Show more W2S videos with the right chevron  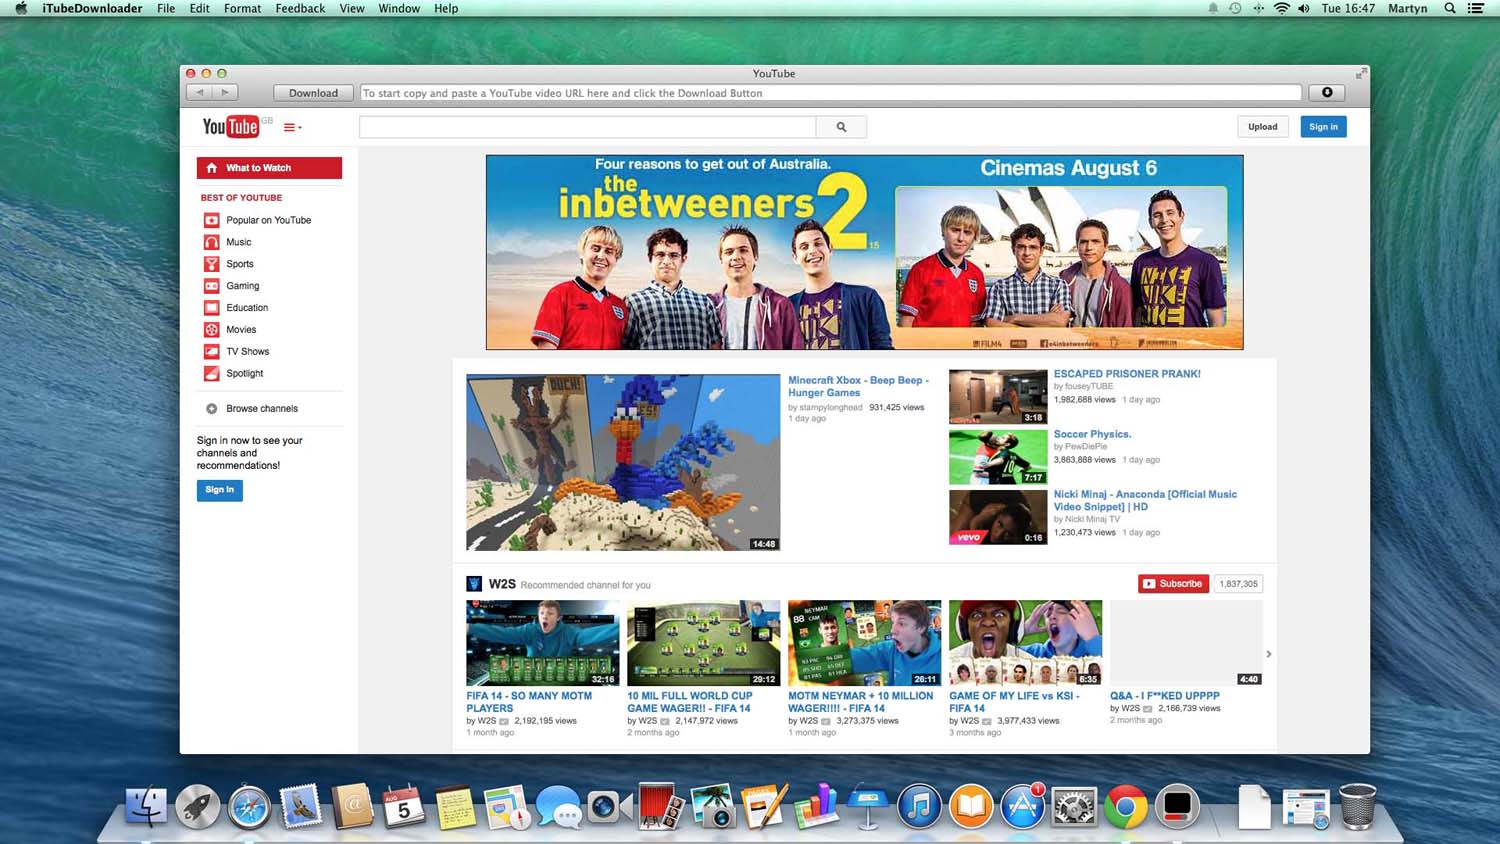click(x=1269, y=654)
